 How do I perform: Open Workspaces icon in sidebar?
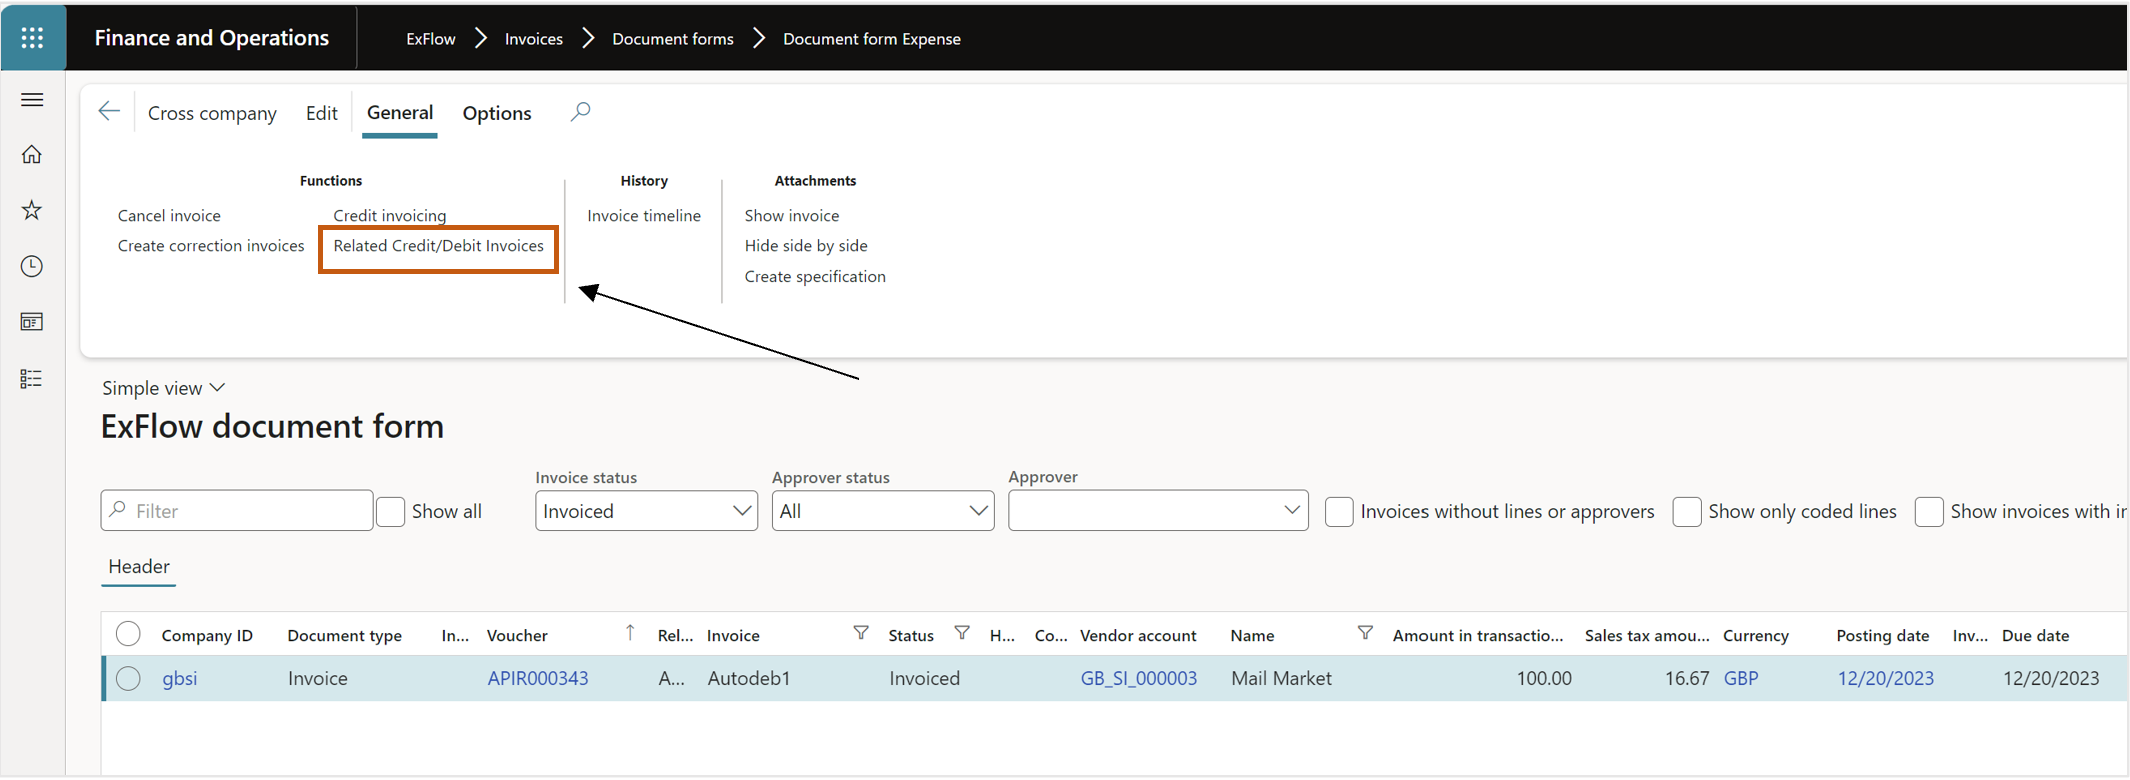click(32, 322)
